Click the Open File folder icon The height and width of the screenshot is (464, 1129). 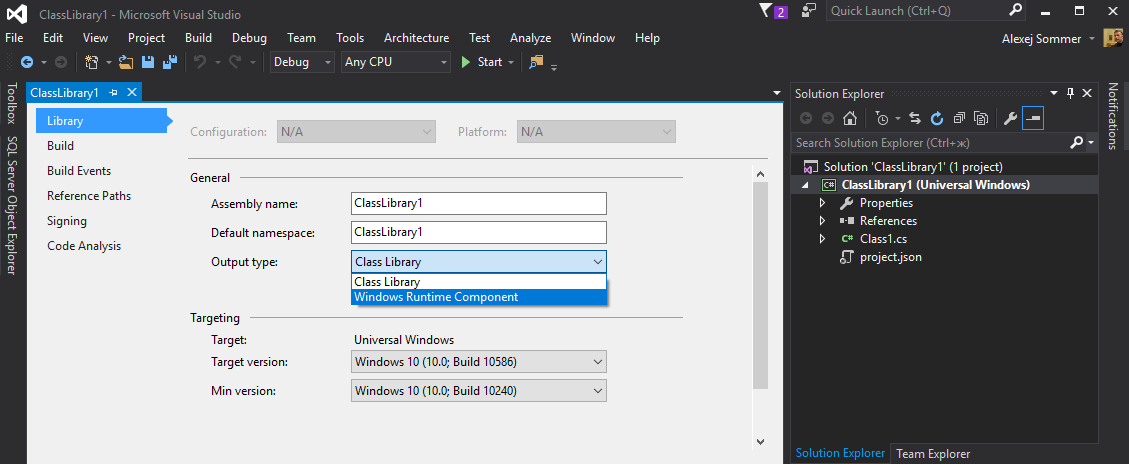tap(127, 63)
